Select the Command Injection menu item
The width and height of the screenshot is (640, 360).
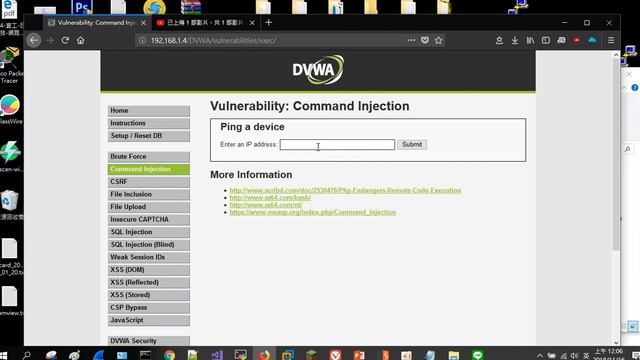(x=149, y=169)
